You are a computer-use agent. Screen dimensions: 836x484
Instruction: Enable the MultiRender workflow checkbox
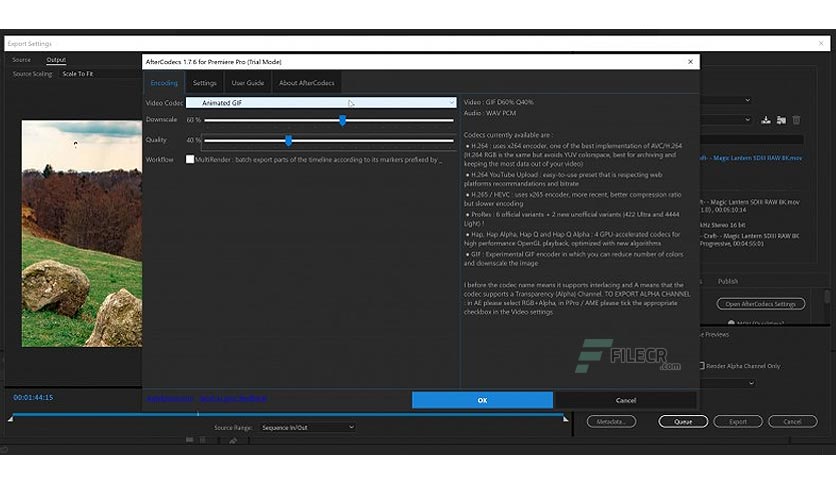click(x=190, y=159)
